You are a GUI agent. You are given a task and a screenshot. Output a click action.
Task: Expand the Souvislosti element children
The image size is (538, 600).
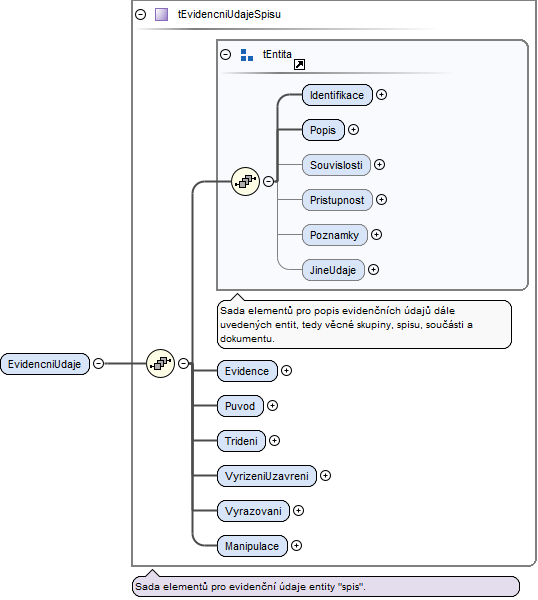point(379,165)
